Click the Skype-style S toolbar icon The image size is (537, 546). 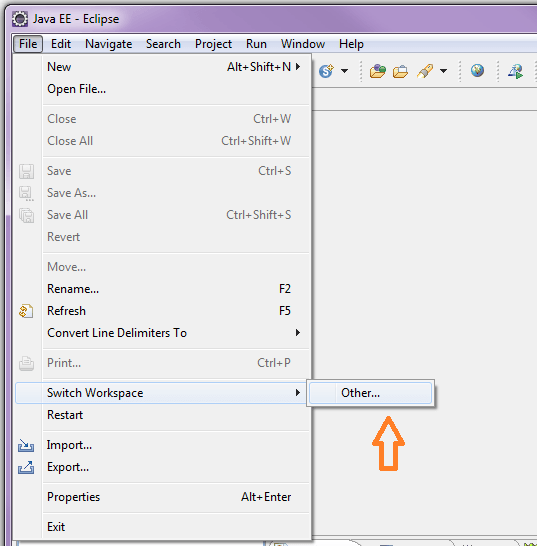326,71
